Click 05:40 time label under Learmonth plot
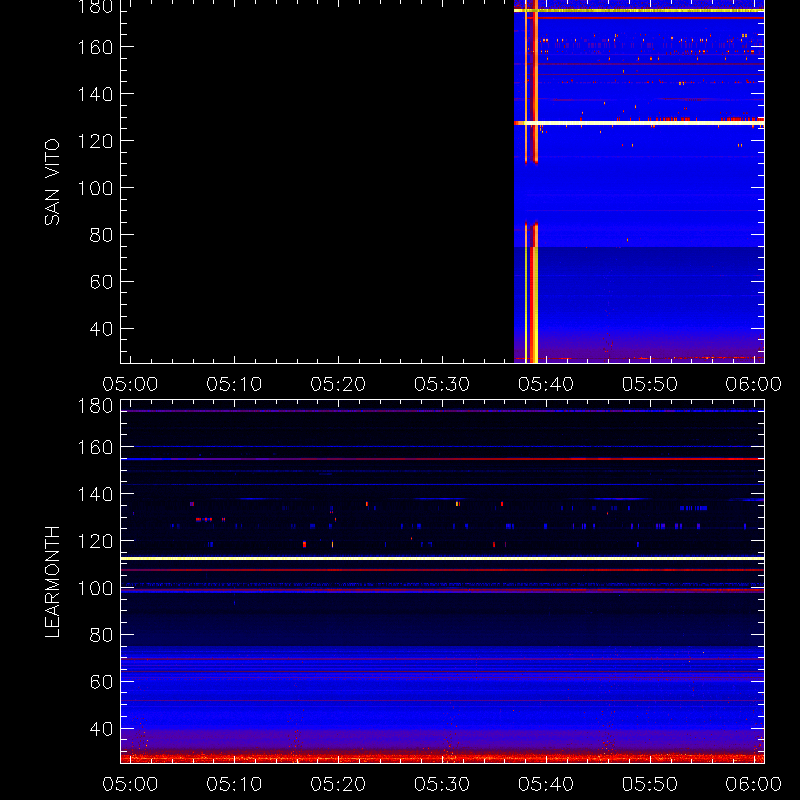 coord(546,784)
